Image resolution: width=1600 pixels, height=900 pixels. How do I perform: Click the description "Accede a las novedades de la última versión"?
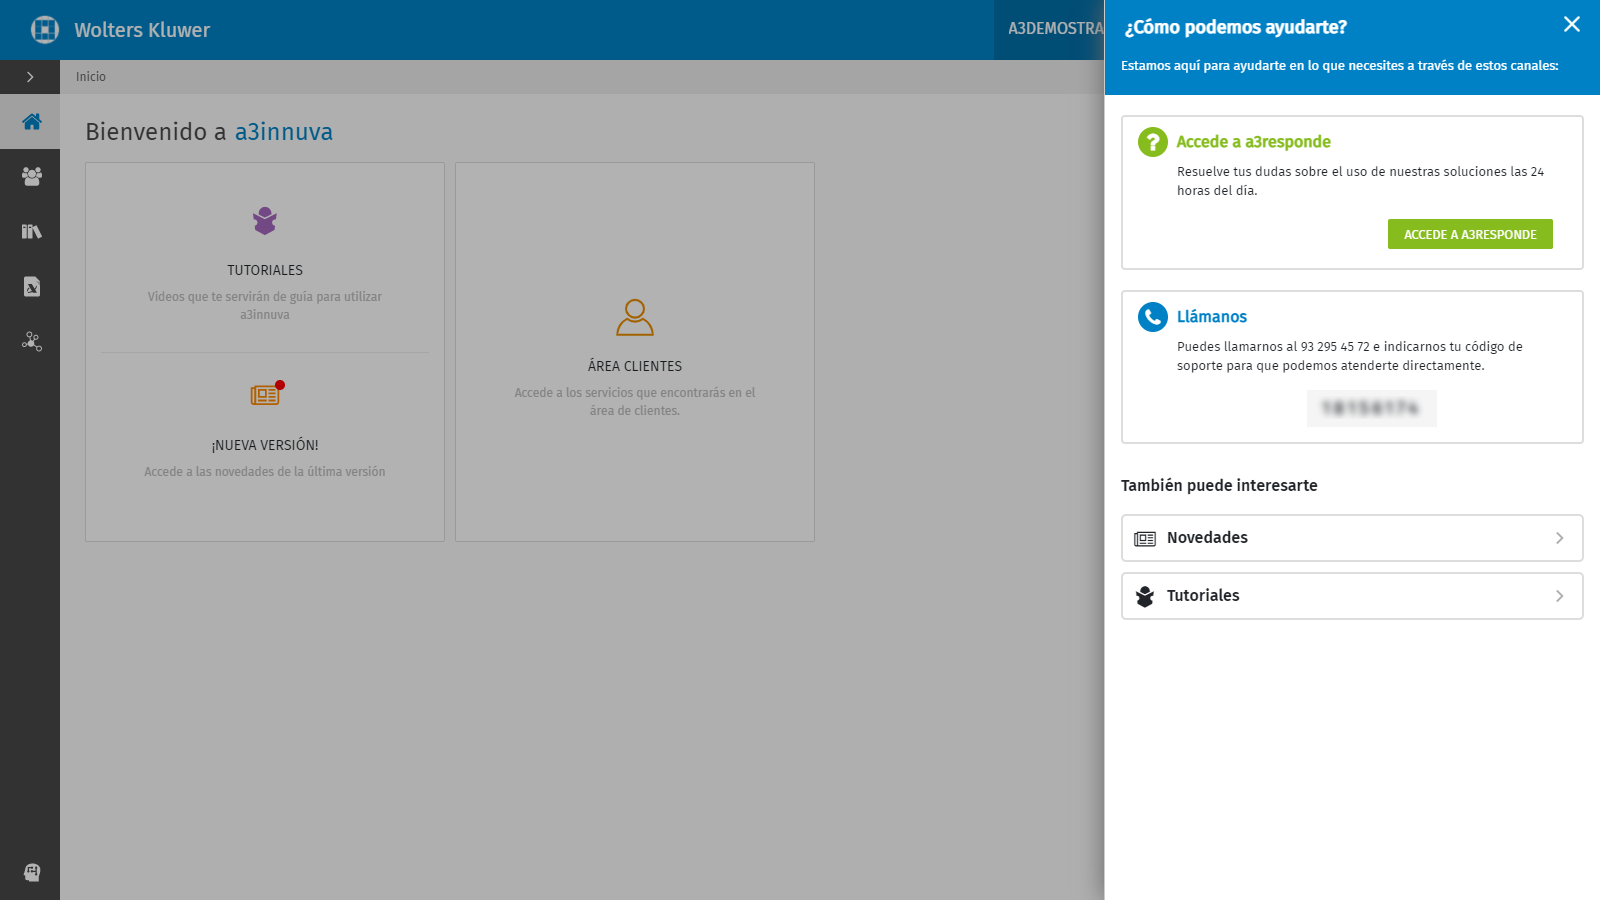[x=265, y=472]
